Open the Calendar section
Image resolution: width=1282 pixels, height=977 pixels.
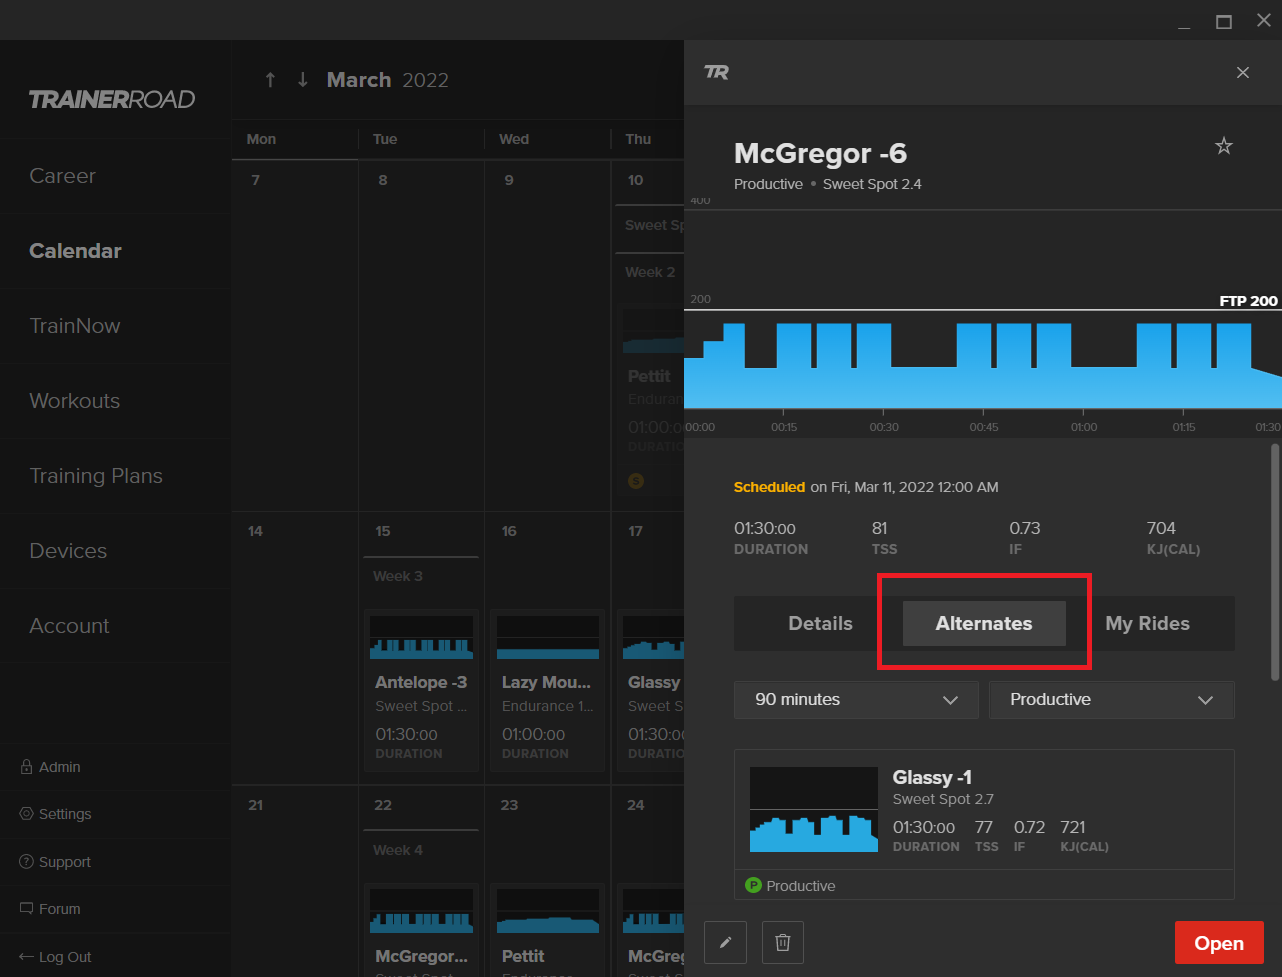point(75,251)
